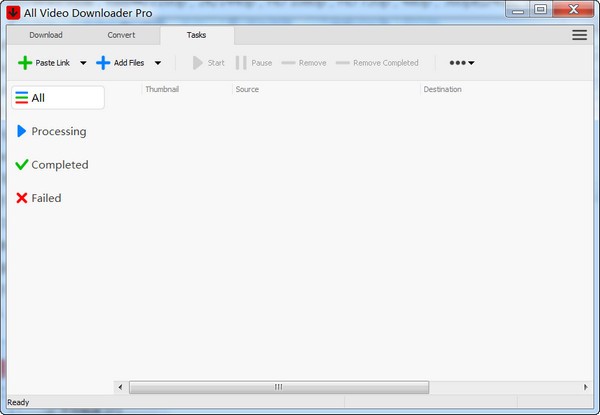Expand the Paste Link dropdown arrow
The height and width of the screenshot is (415, 600).
tap(83, 63)
